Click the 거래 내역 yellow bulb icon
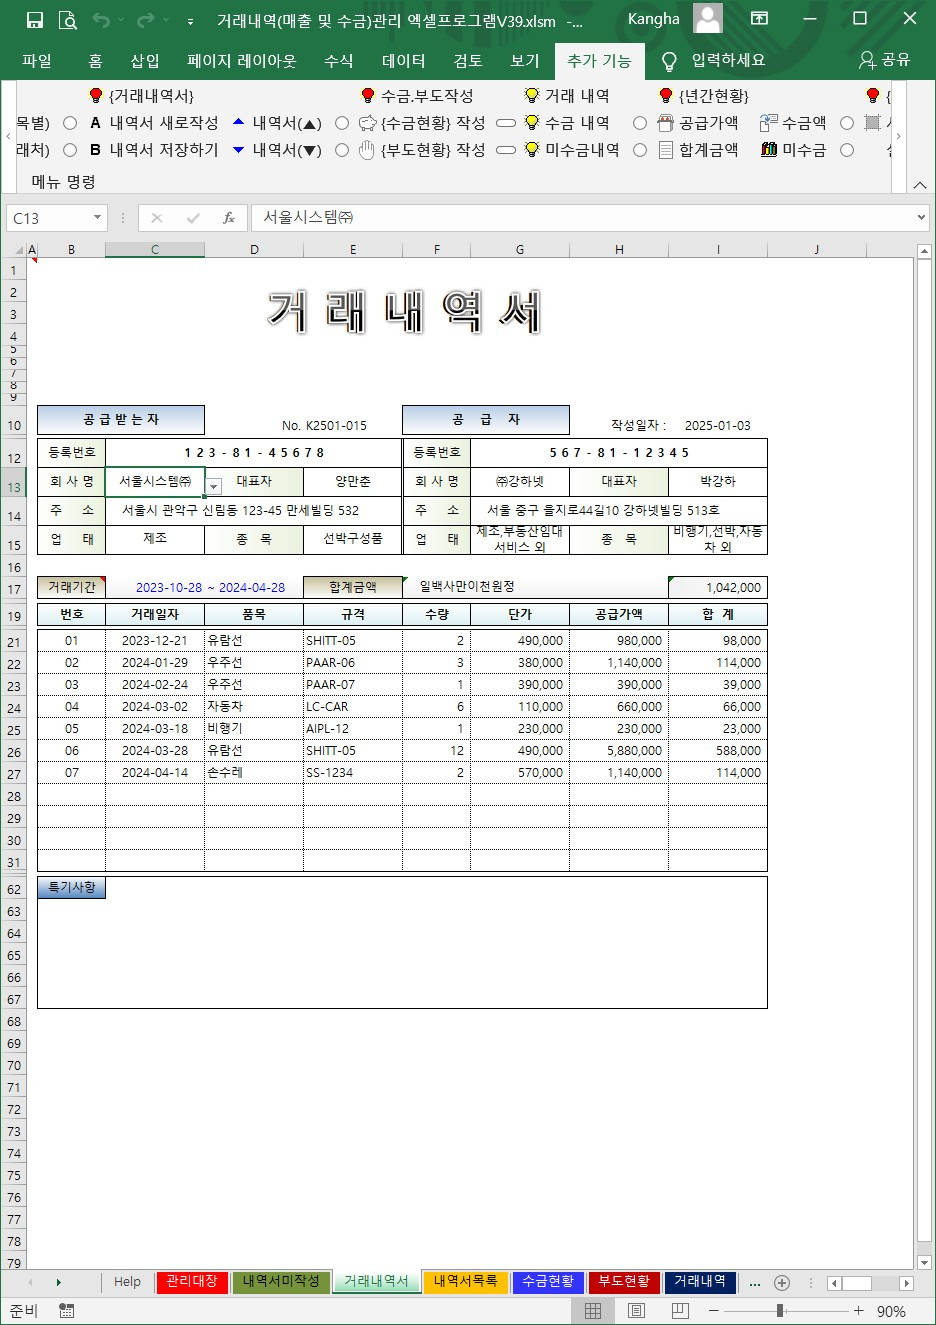Viewport: 936px width, 1325px height. pos(532,95)
